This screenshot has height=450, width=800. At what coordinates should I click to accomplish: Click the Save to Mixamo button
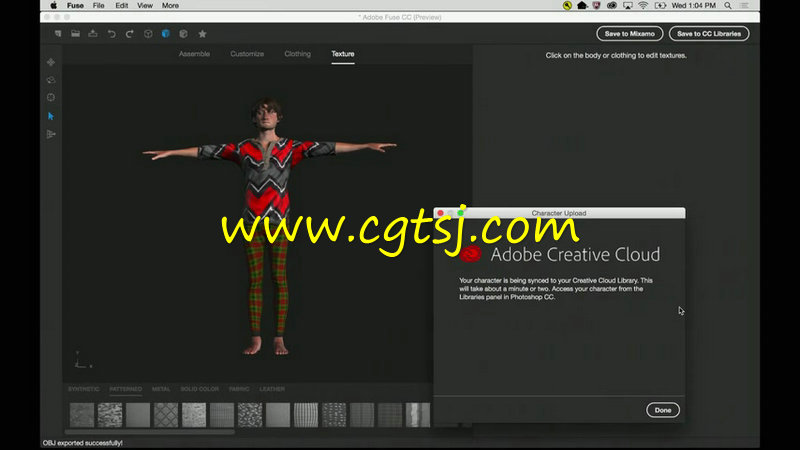630,34
